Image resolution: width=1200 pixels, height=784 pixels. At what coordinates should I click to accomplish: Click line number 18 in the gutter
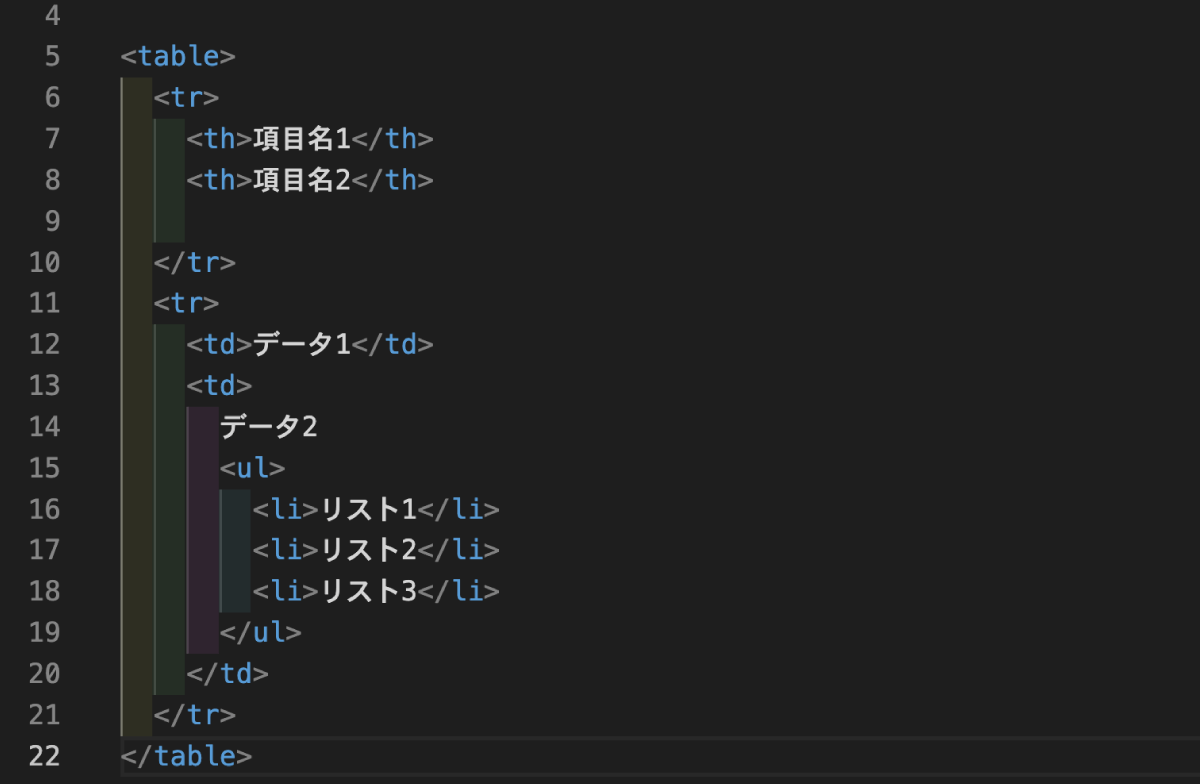point(45,591)
